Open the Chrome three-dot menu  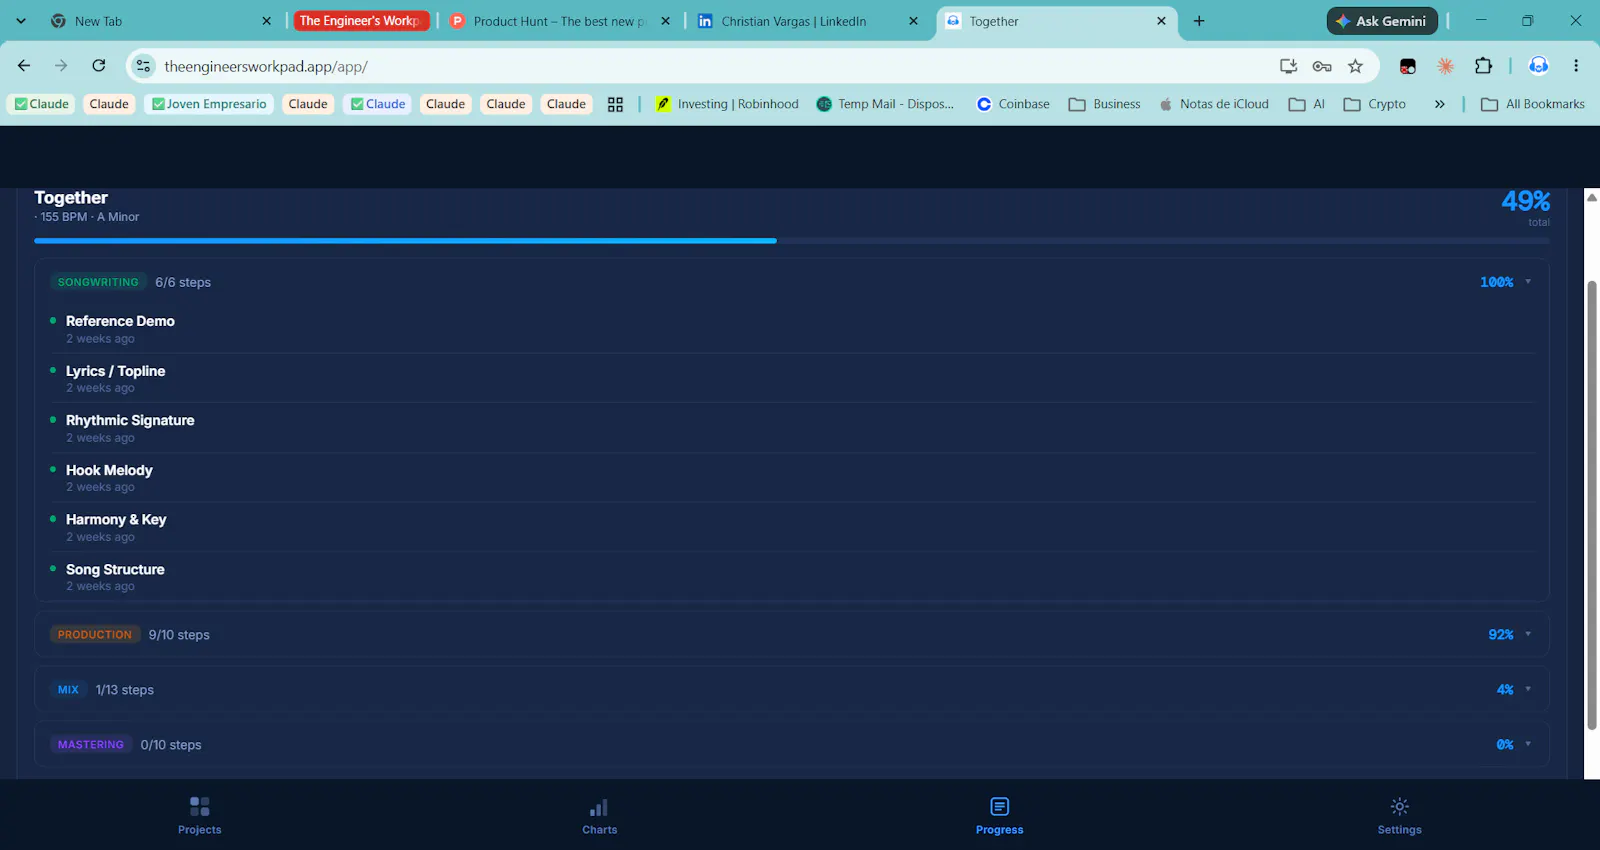point(1576,66)
